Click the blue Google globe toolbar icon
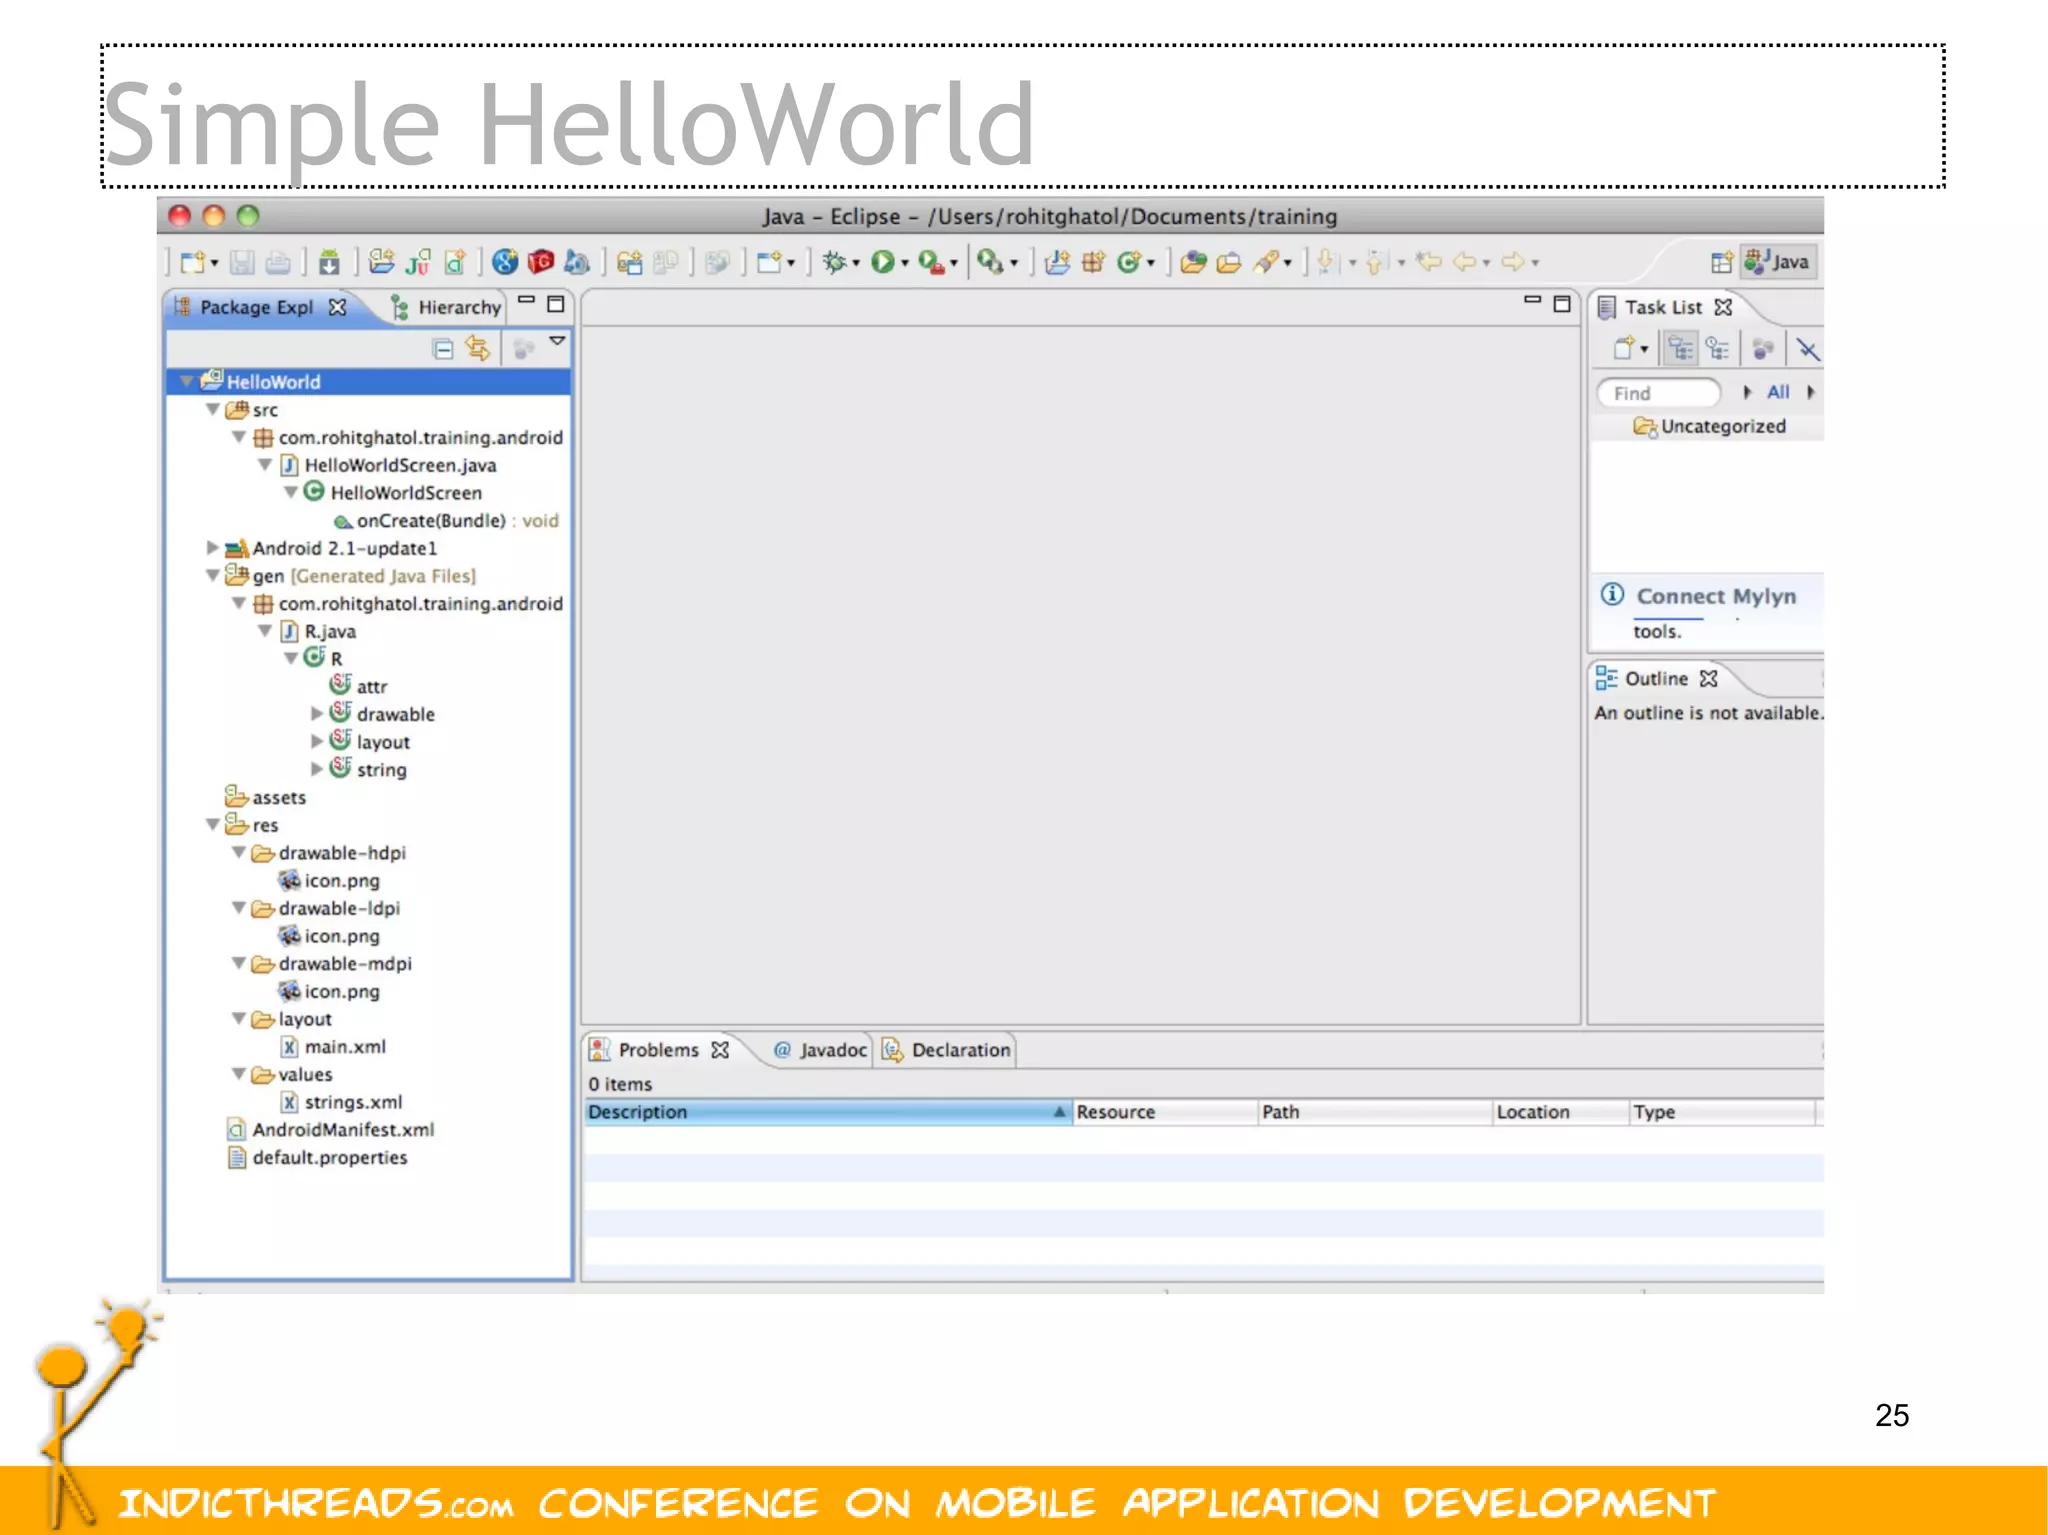 [505, 262]
